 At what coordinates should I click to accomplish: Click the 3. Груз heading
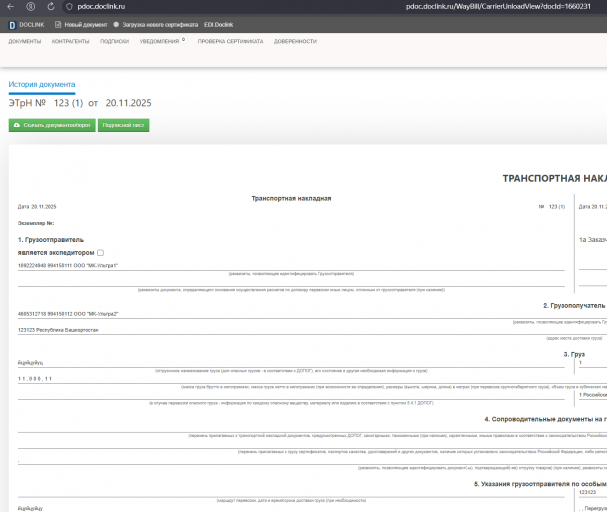(574, 354)
